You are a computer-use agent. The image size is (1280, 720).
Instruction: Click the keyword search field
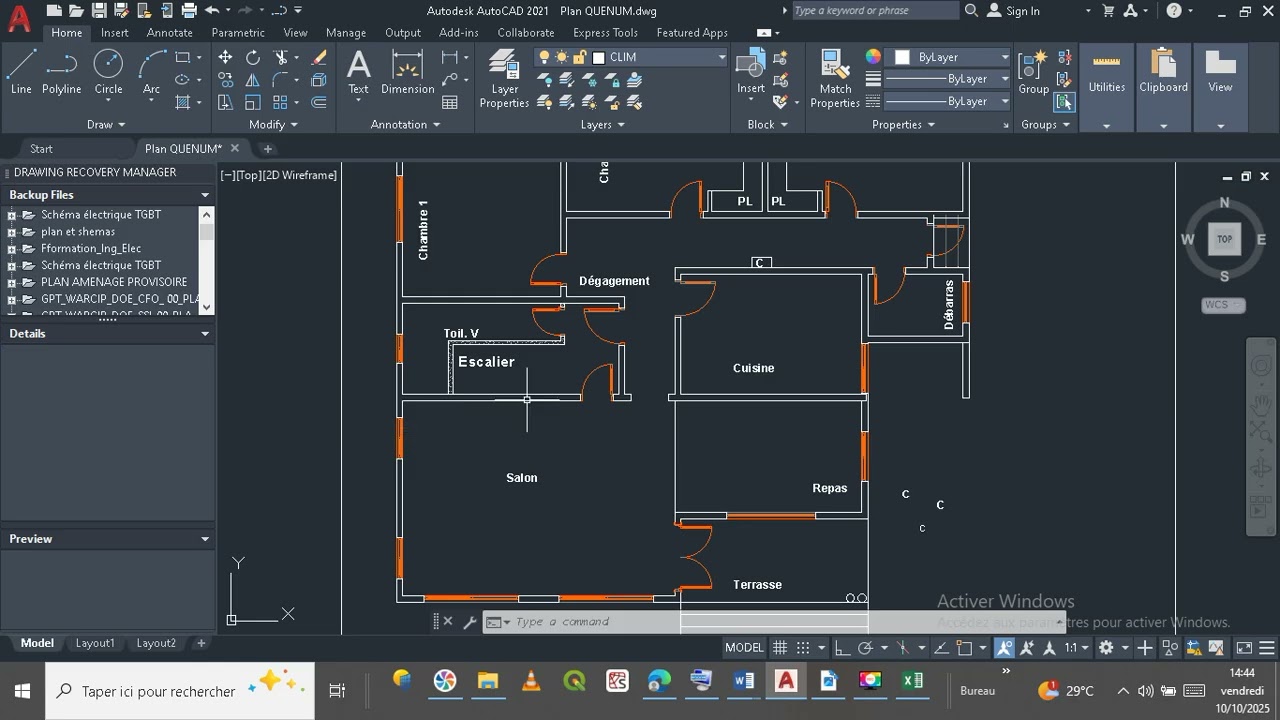875,11
